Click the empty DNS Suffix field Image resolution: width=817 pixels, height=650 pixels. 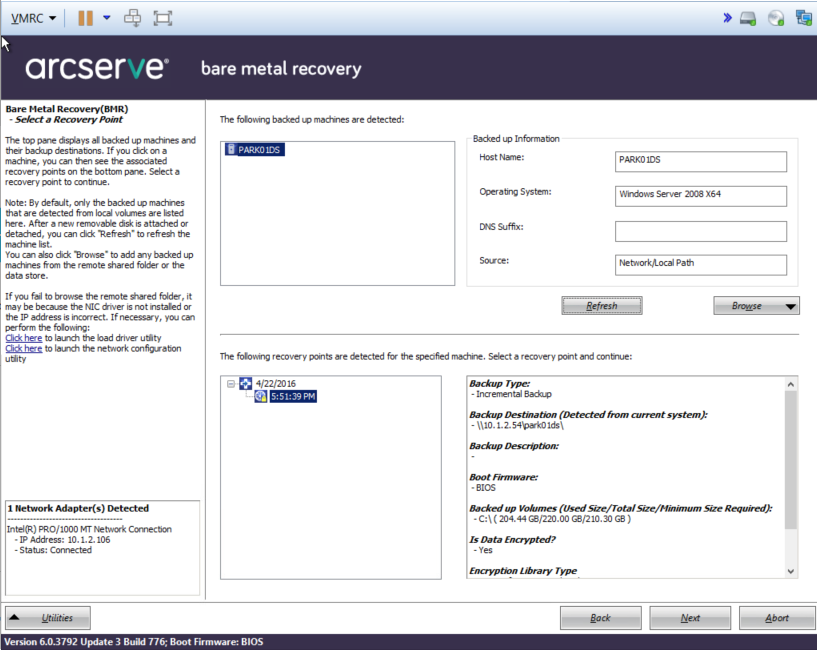click(x=700, y=231)
